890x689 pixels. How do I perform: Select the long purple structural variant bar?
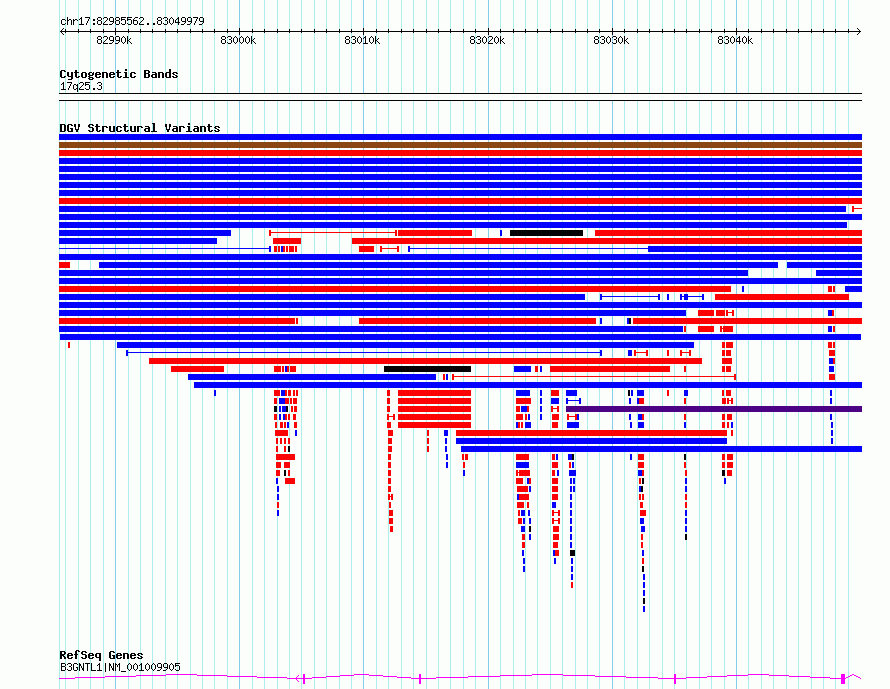tap(714, 409)
